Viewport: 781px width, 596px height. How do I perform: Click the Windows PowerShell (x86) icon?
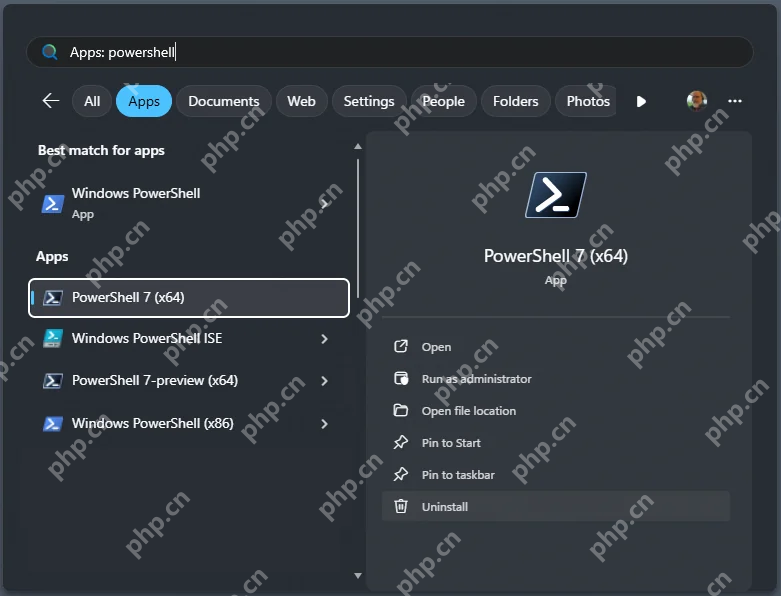point(52,424)
